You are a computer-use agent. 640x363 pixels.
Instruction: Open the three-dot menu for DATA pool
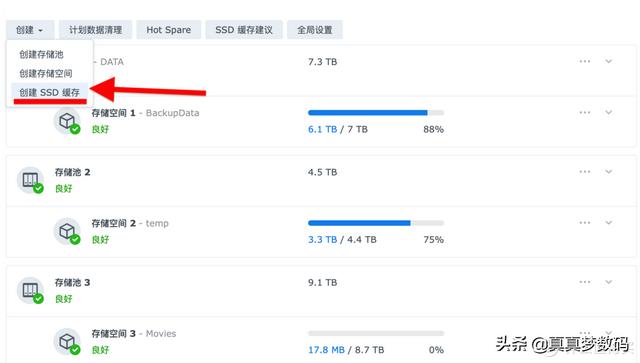(x=584, y=61)
